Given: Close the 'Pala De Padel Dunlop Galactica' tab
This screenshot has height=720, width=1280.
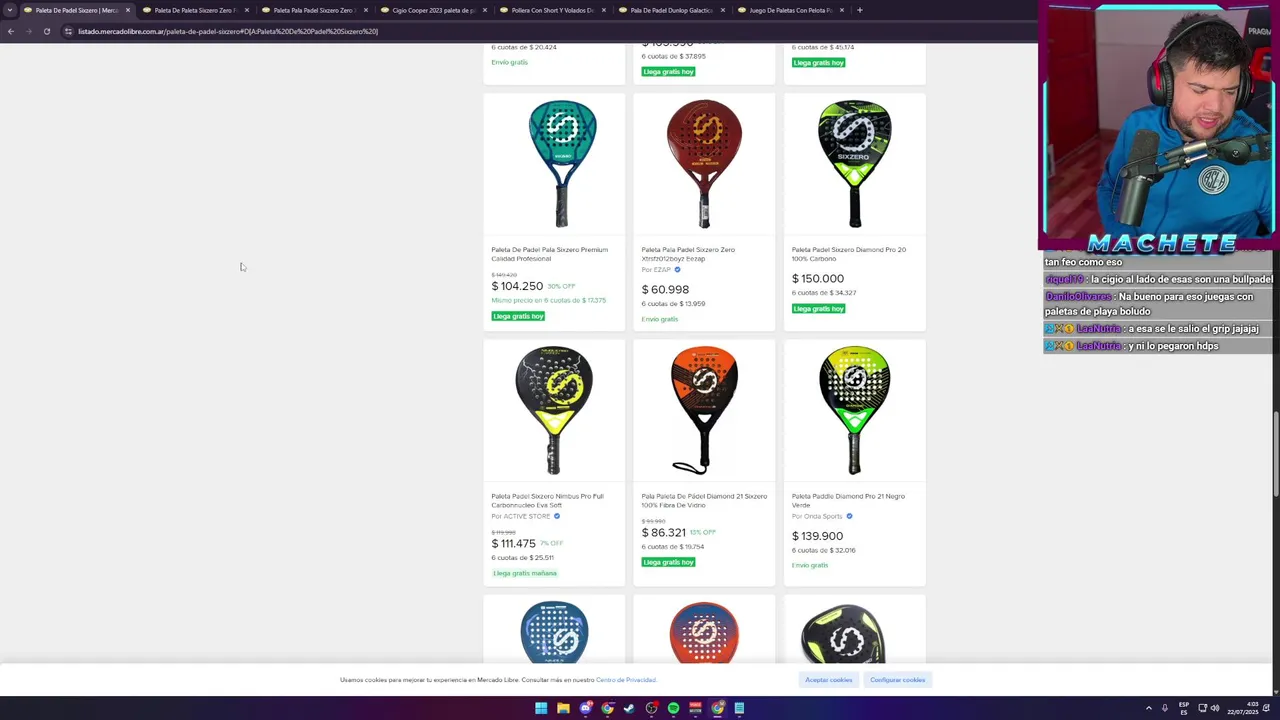Looking at the screenshot, I should click(723, 10).
